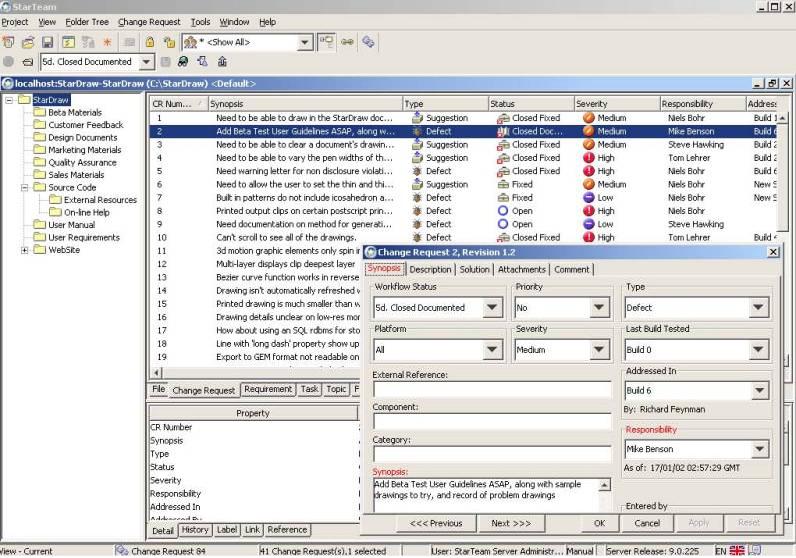Image resolution: width=796 pixels, height=558 pixels.
Task: Click the Defect bug icon in CR row 8
Action: [417, 211]
